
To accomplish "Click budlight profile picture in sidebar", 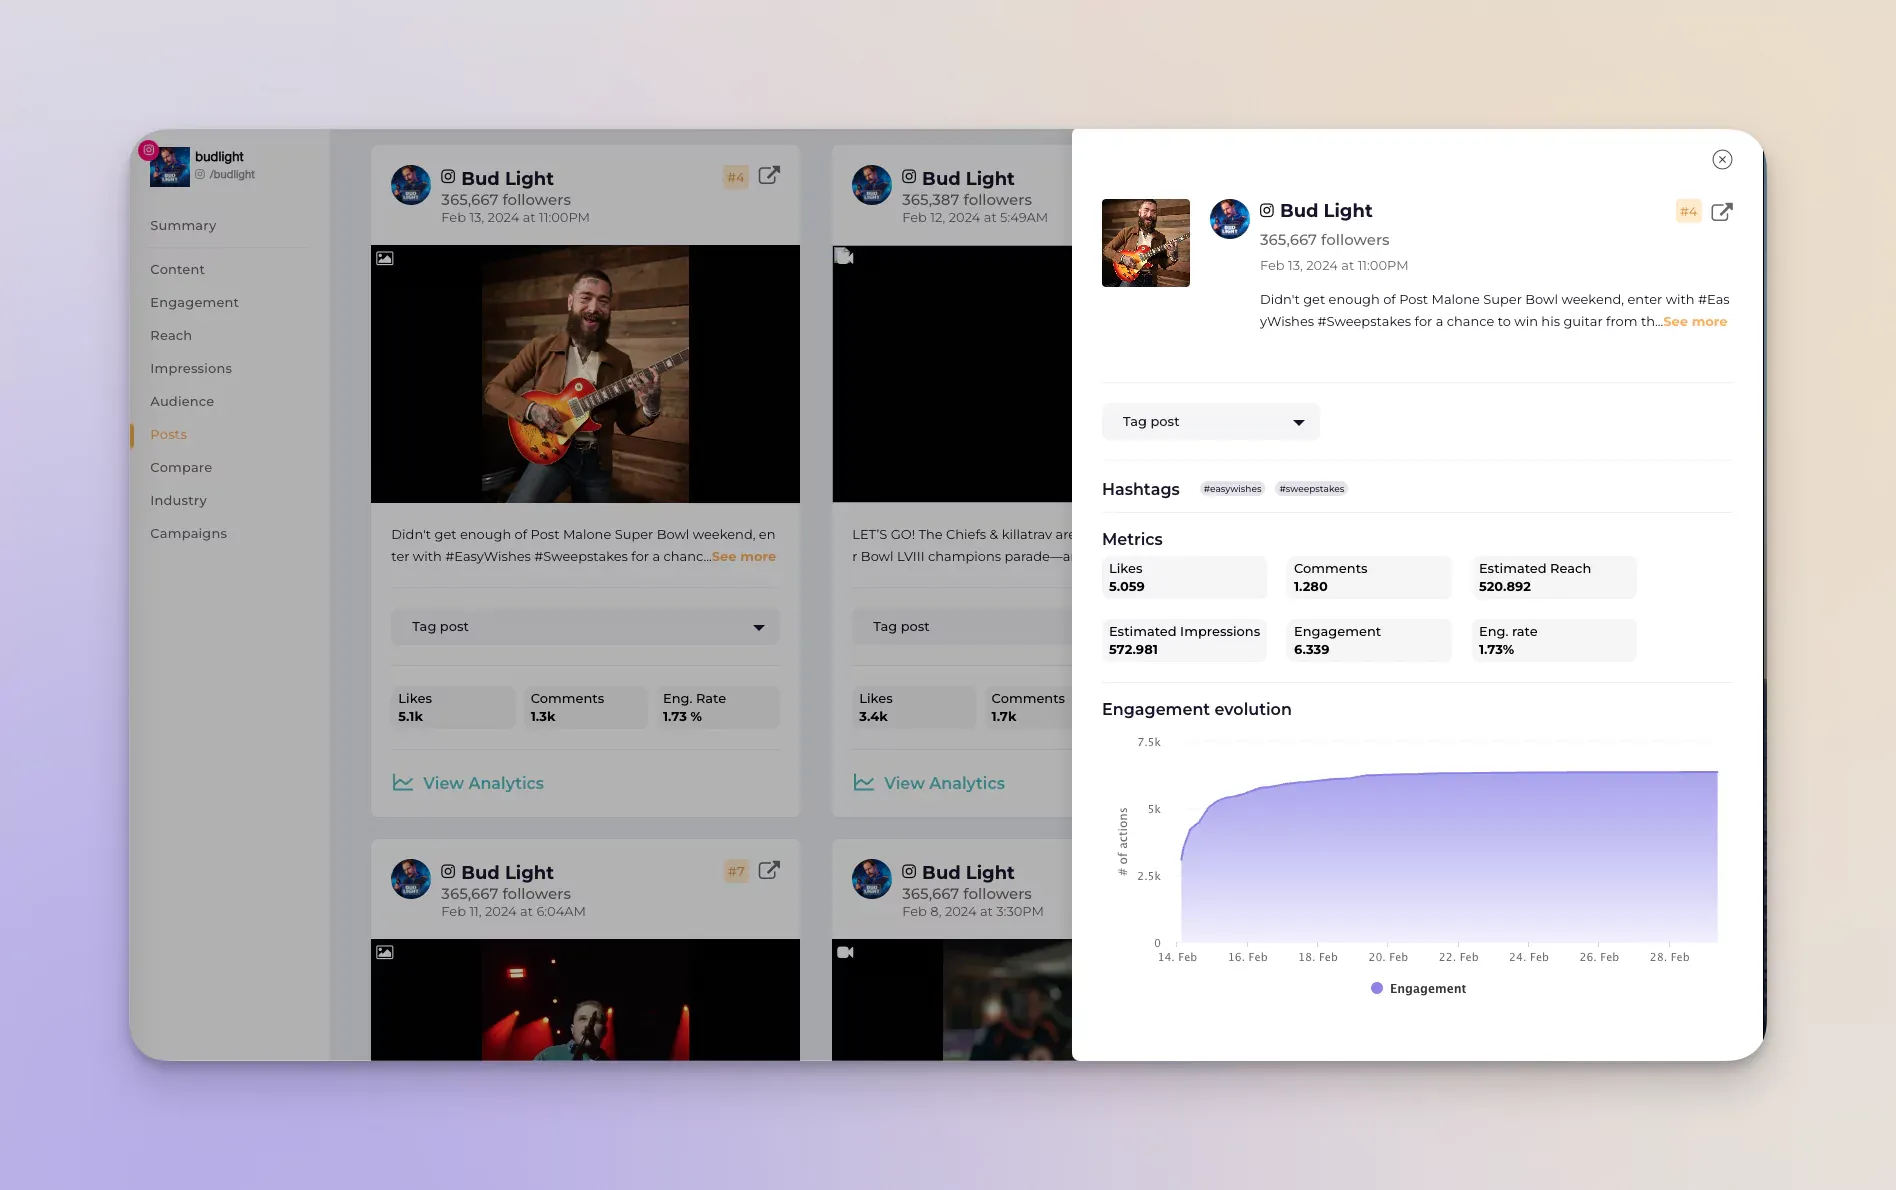I will 170,166.
